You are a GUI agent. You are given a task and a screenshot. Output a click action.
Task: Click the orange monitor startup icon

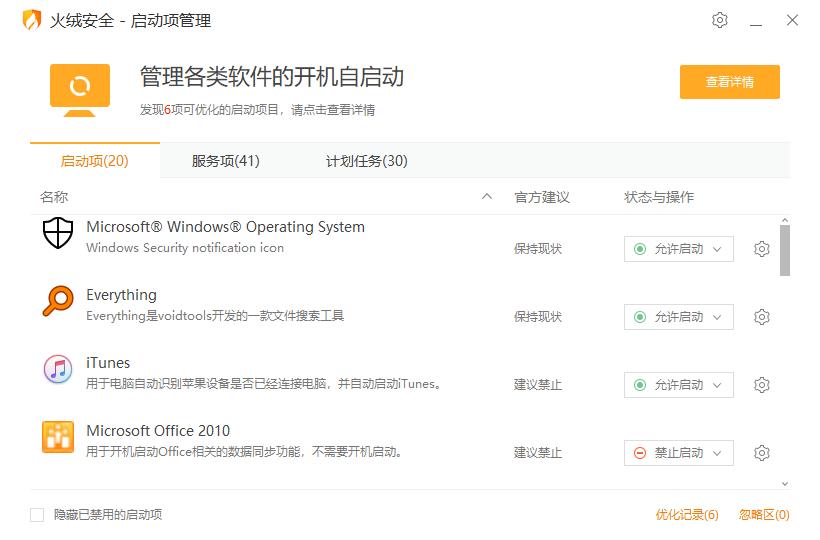pyautogui.click(x=80, y=90)
